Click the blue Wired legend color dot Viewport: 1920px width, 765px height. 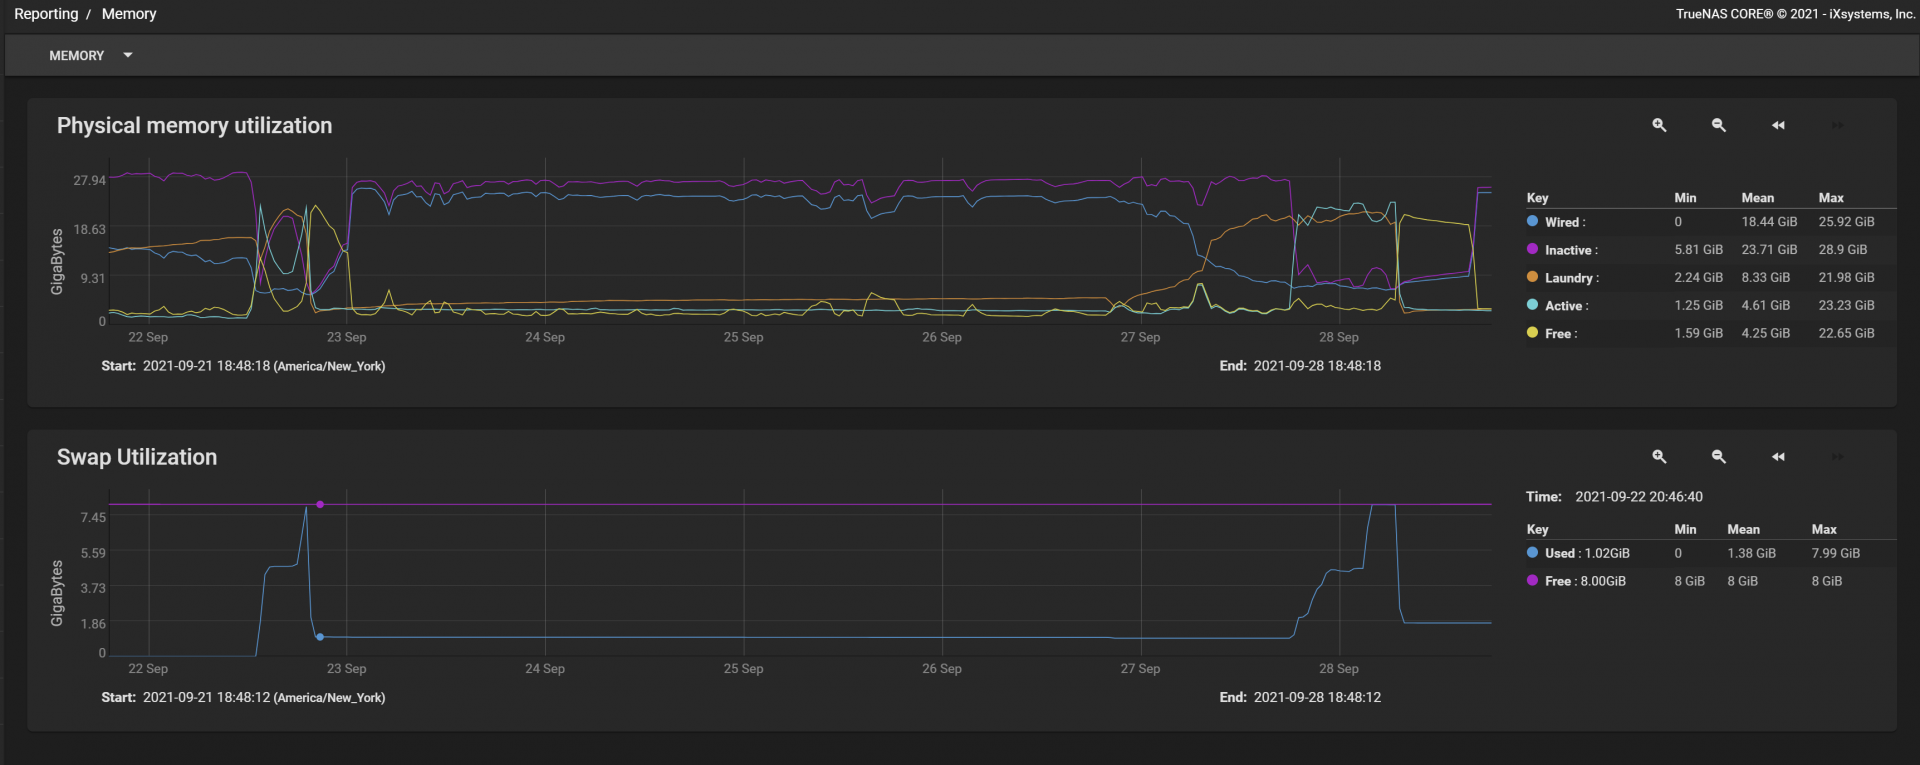(1532, 221)
